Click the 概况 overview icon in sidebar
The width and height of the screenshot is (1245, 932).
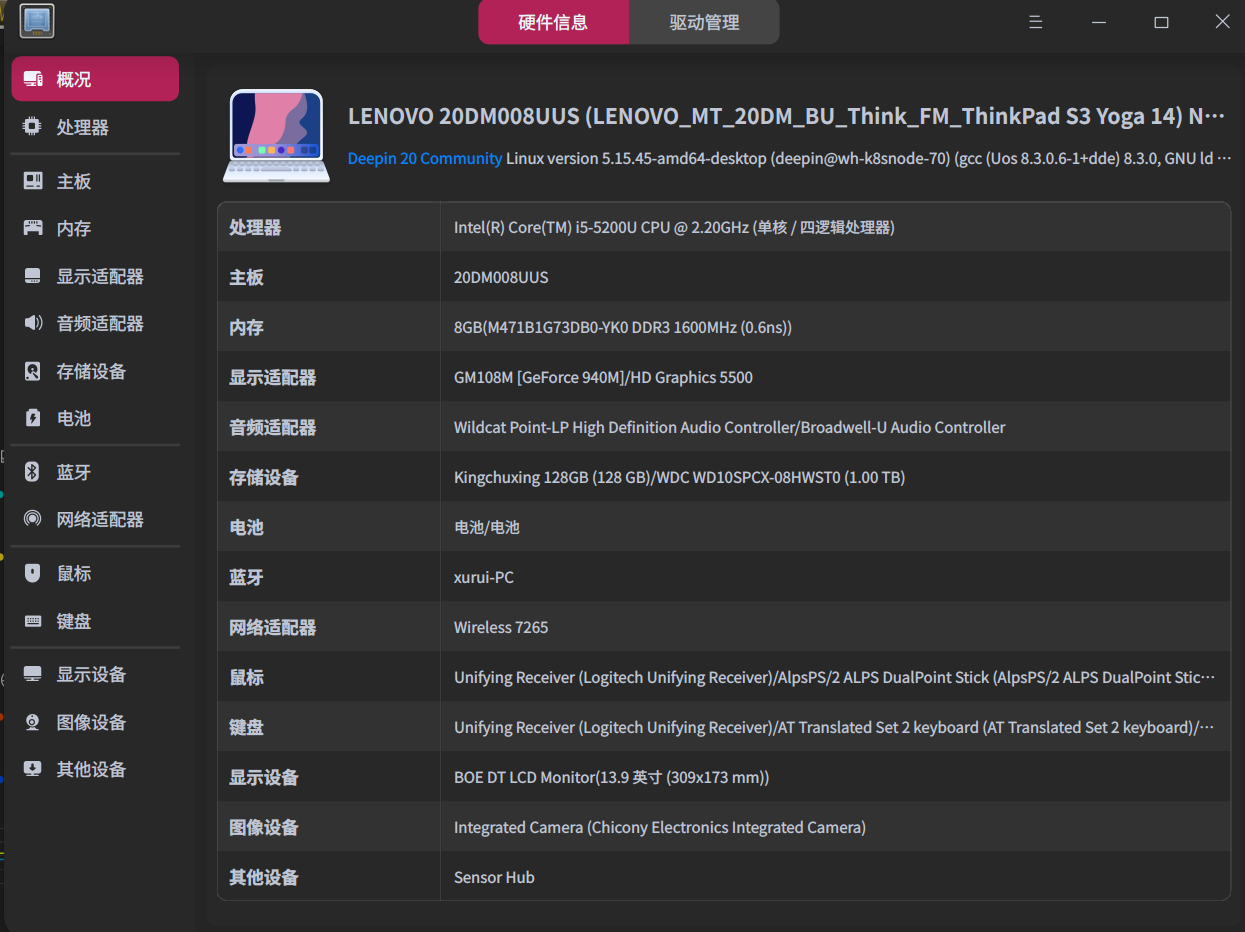33,79
